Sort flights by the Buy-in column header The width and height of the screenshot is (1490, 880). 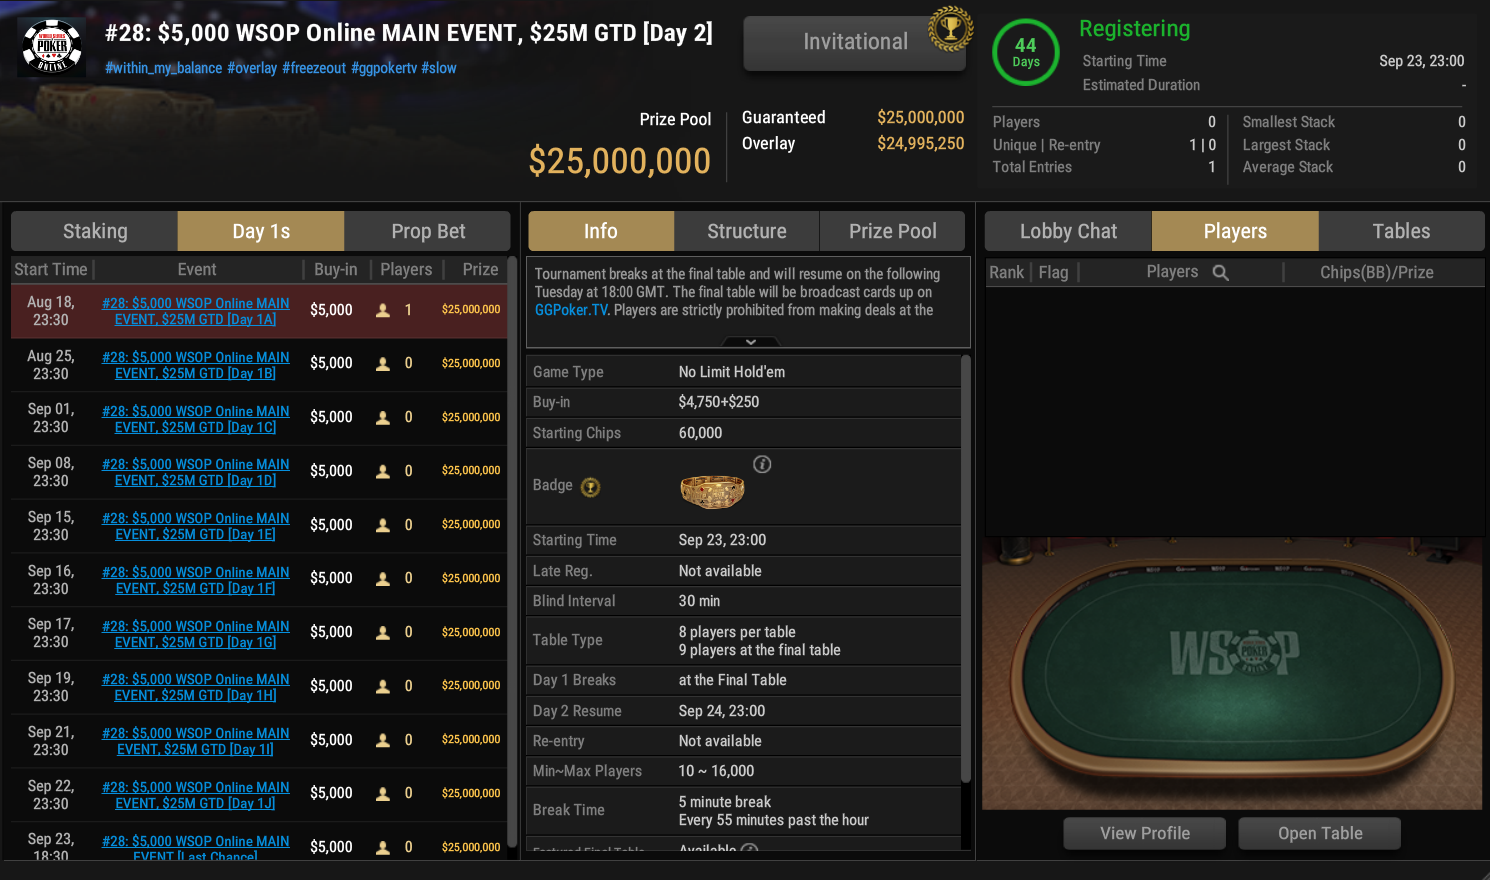[x=335, y=269]
